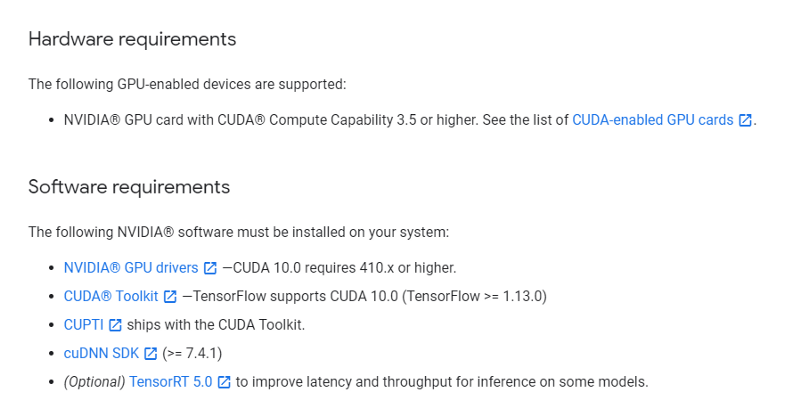Click external-link icon next to CUPTI

[x=115, y=325]
